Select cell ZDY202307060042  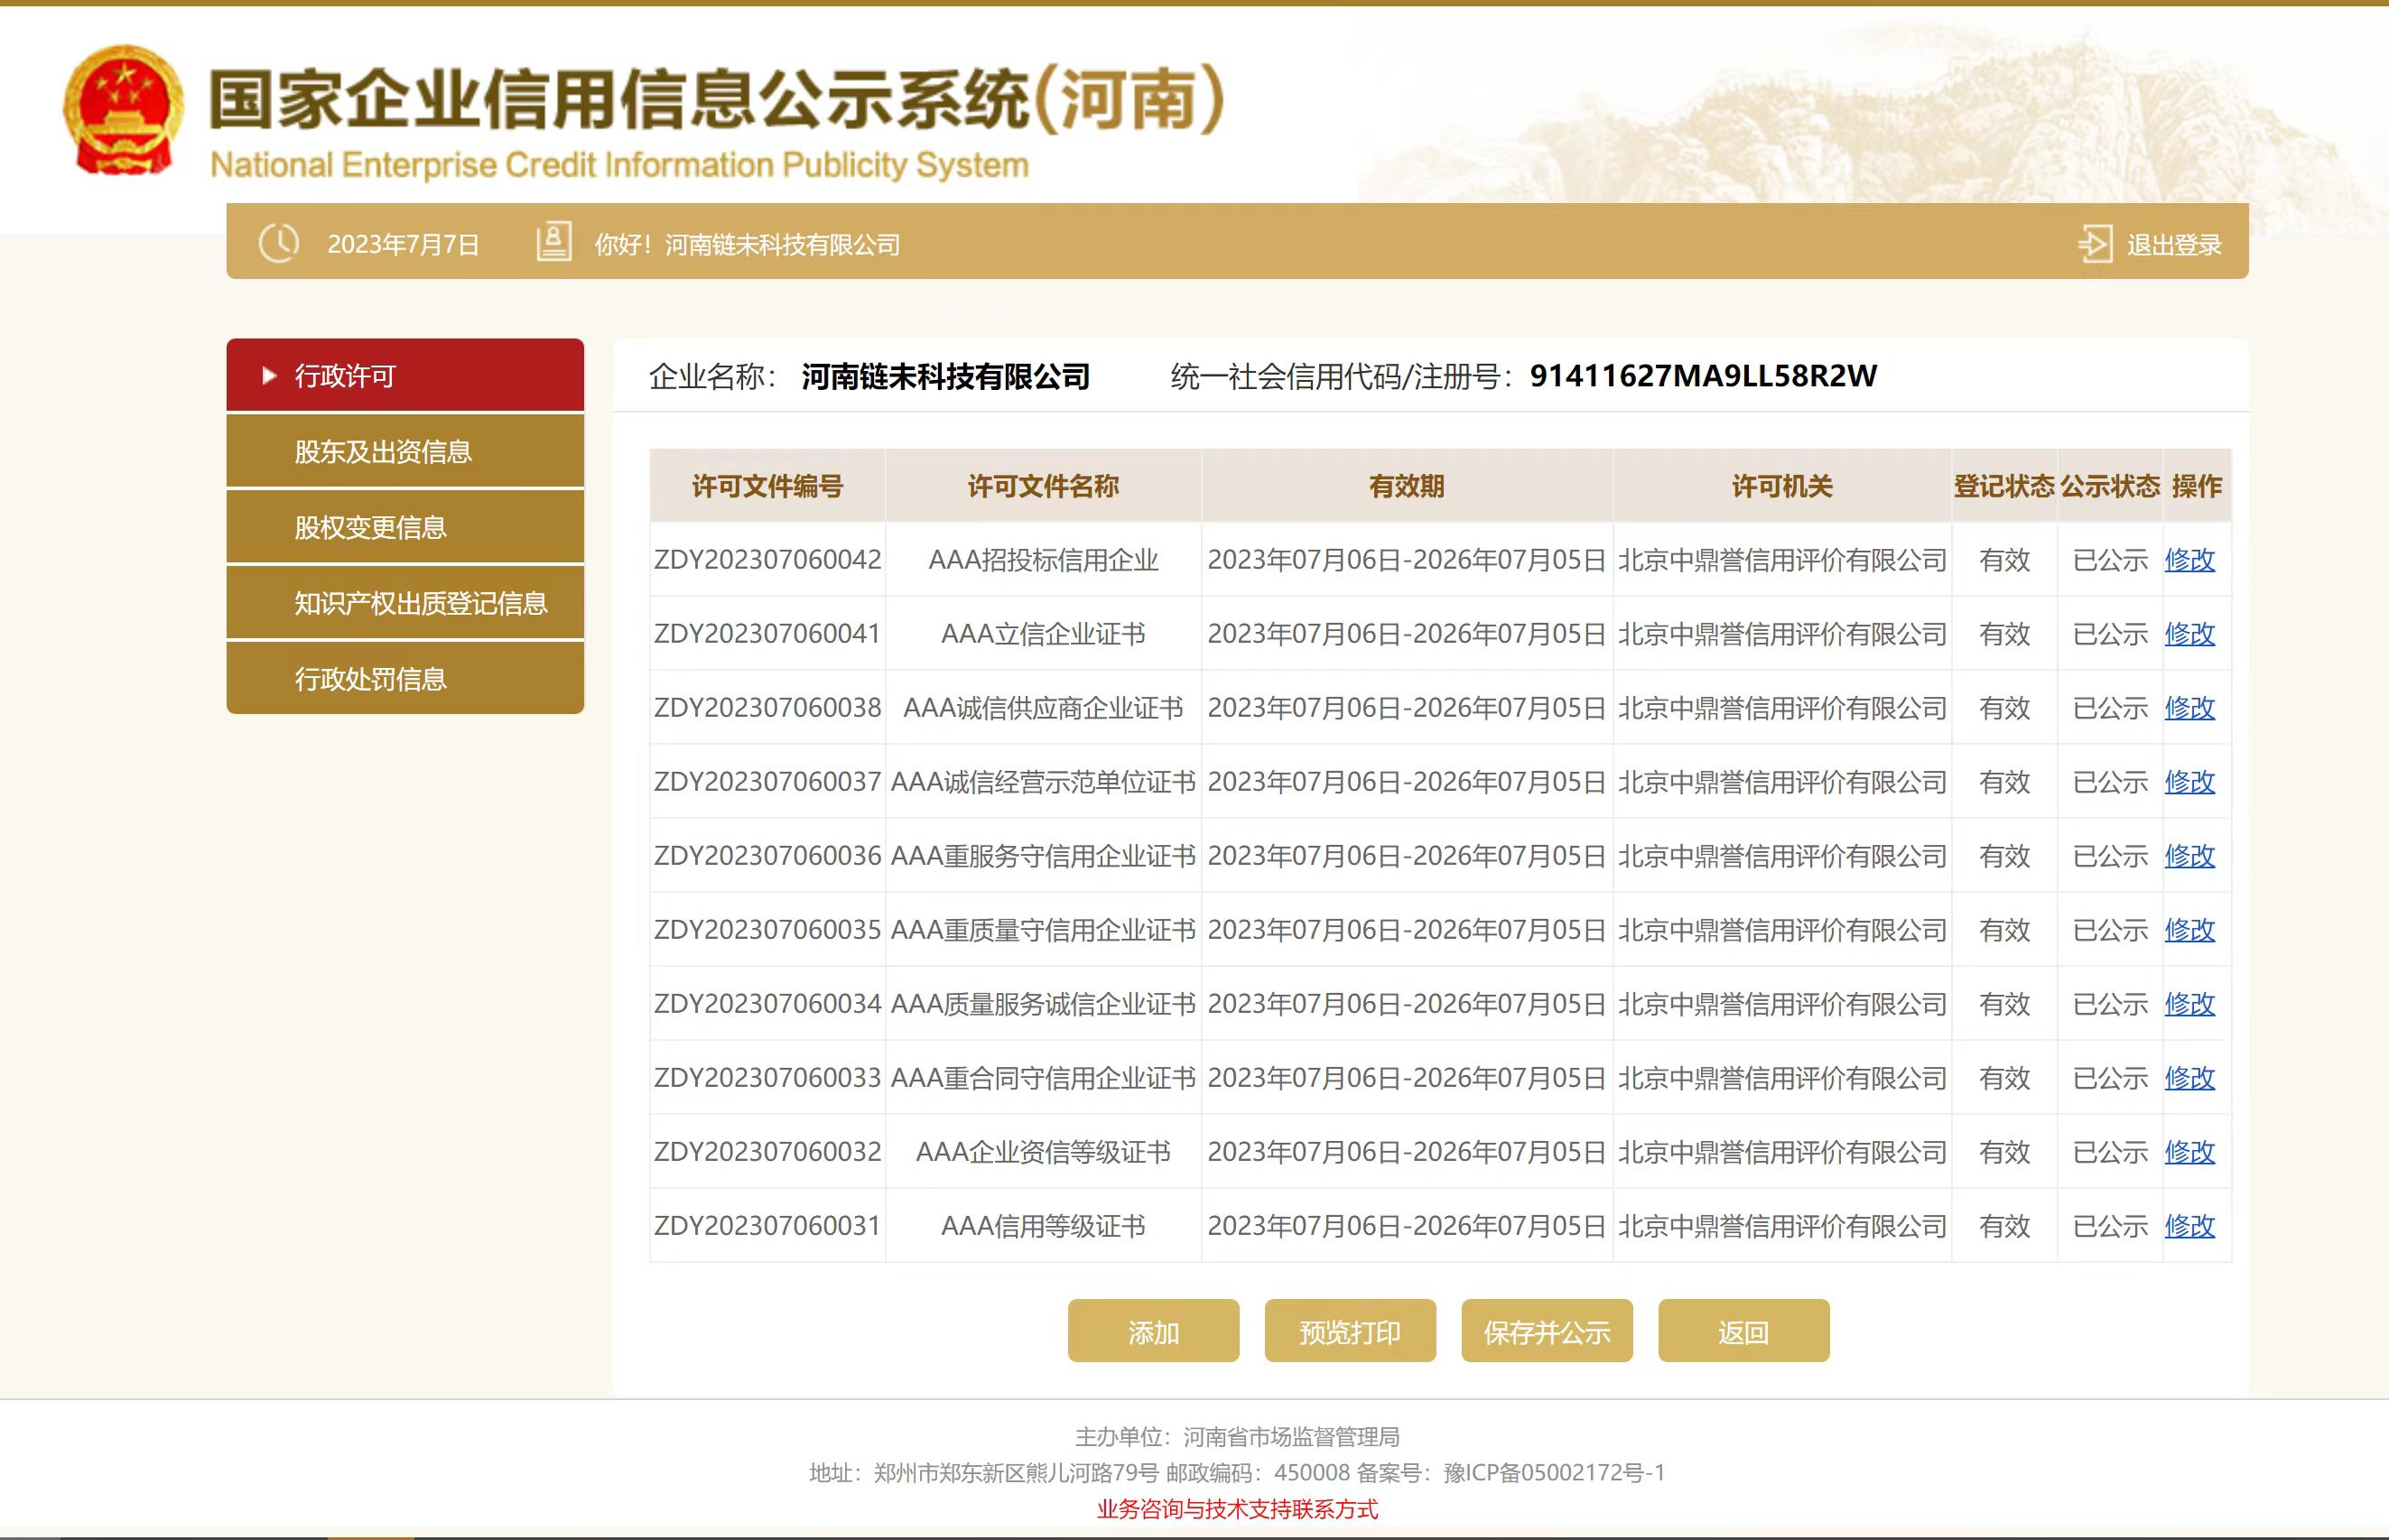[767, 560]
